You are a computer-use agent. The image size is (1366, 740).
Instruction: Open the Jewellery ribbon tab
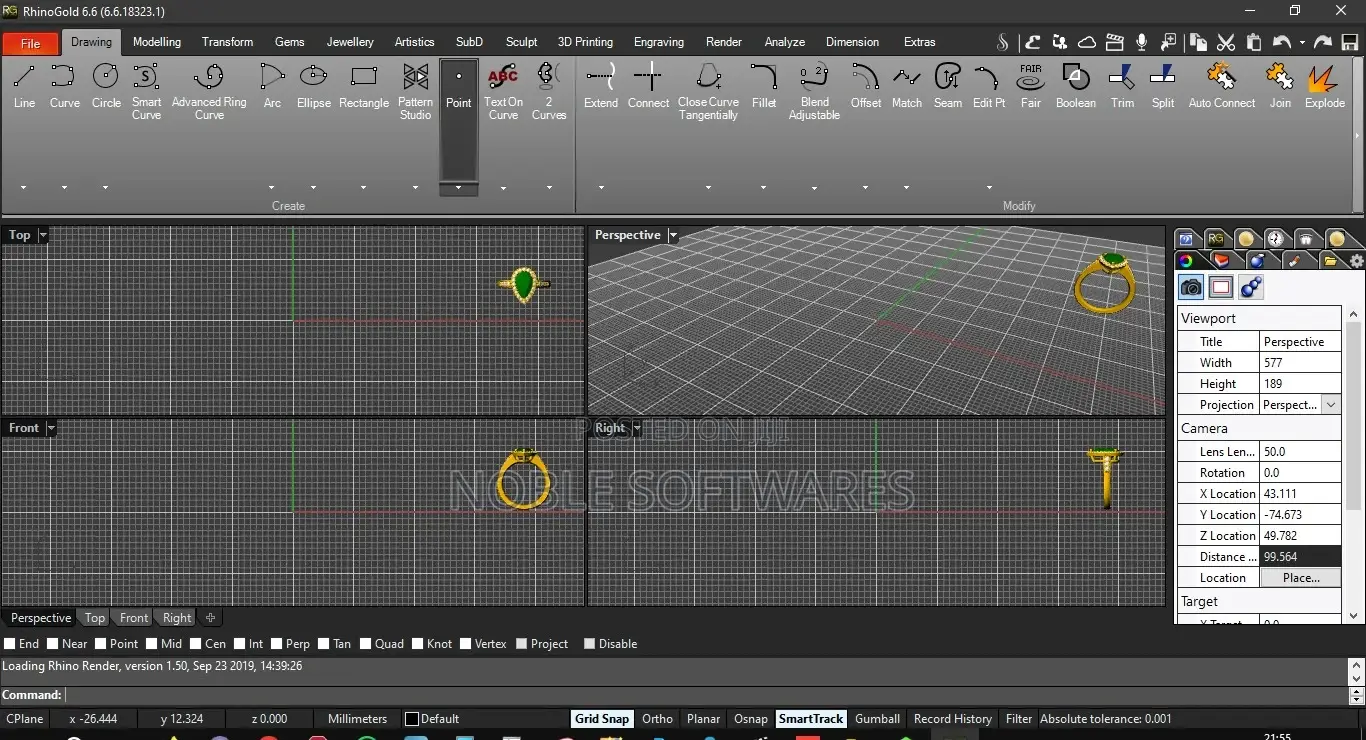point(350,42)
